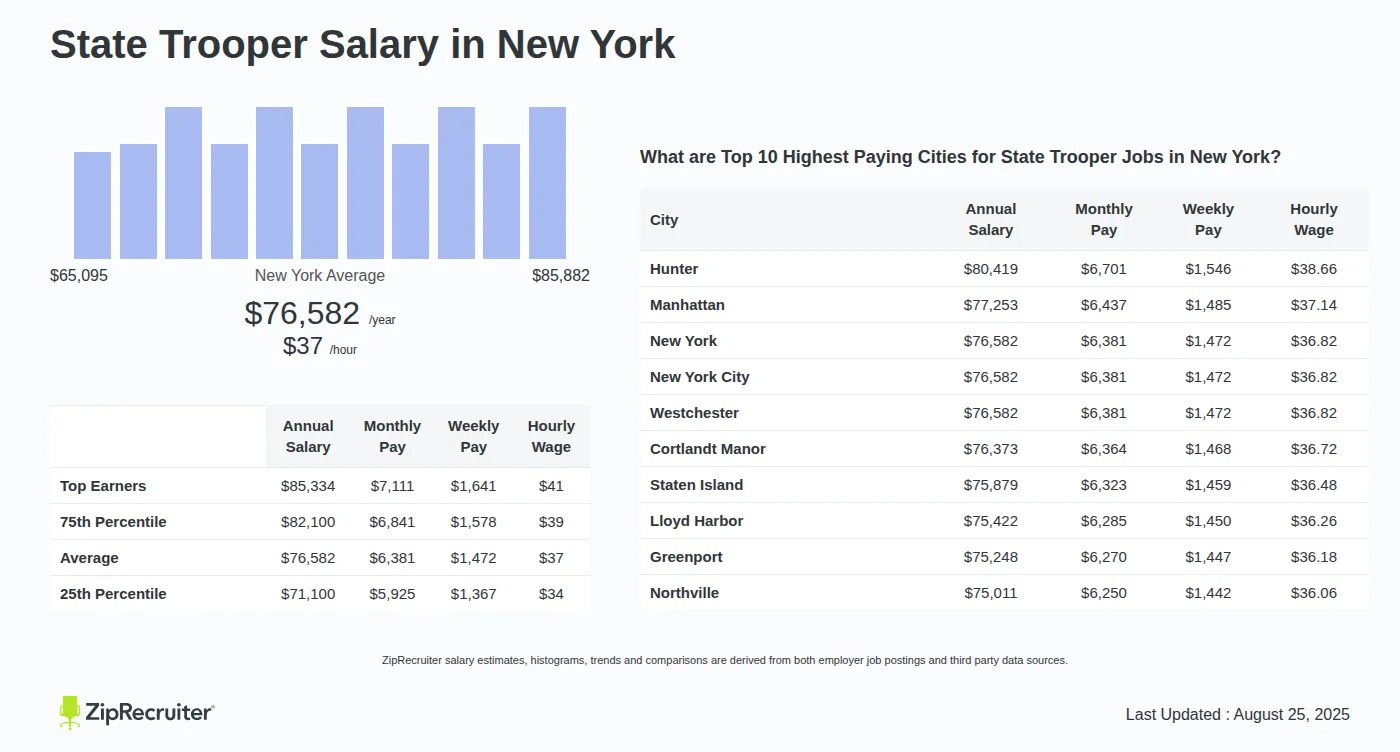
Task: Click 25th Percentile annual salary $71,100
Action: coord(308,594)
